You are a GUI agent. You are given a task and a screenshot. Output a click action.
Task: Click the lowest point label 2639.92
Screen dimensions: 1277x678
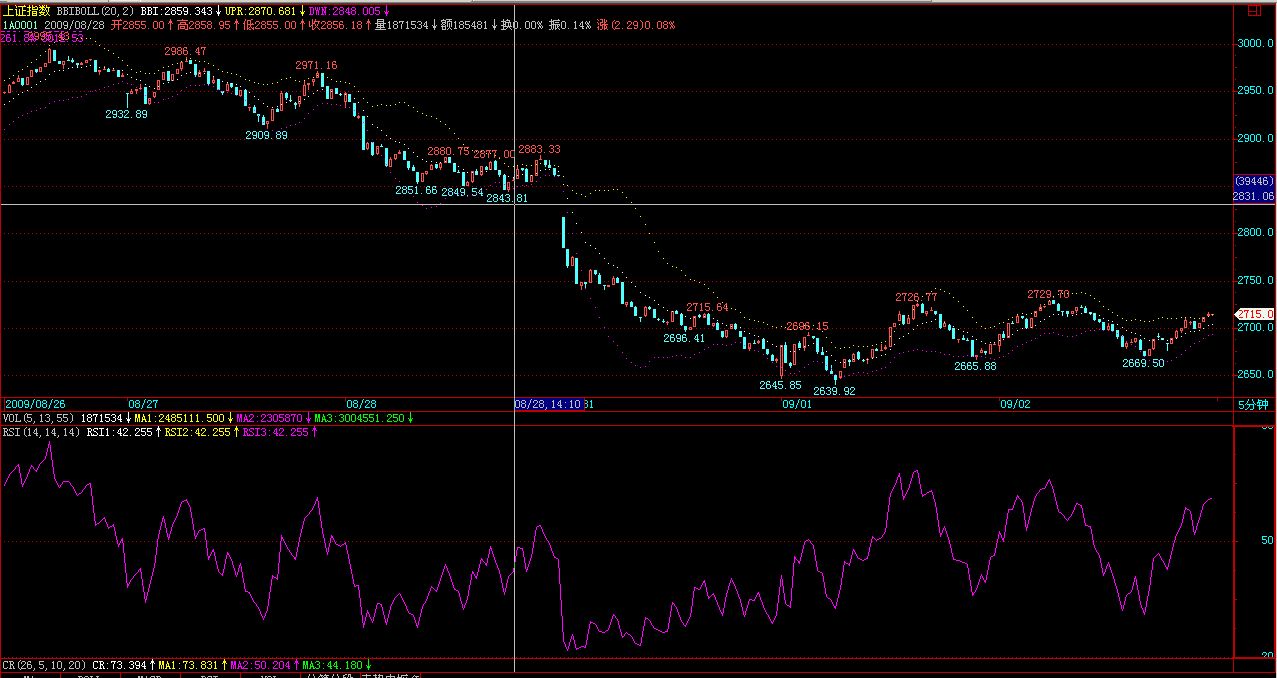tap(834, 392)
